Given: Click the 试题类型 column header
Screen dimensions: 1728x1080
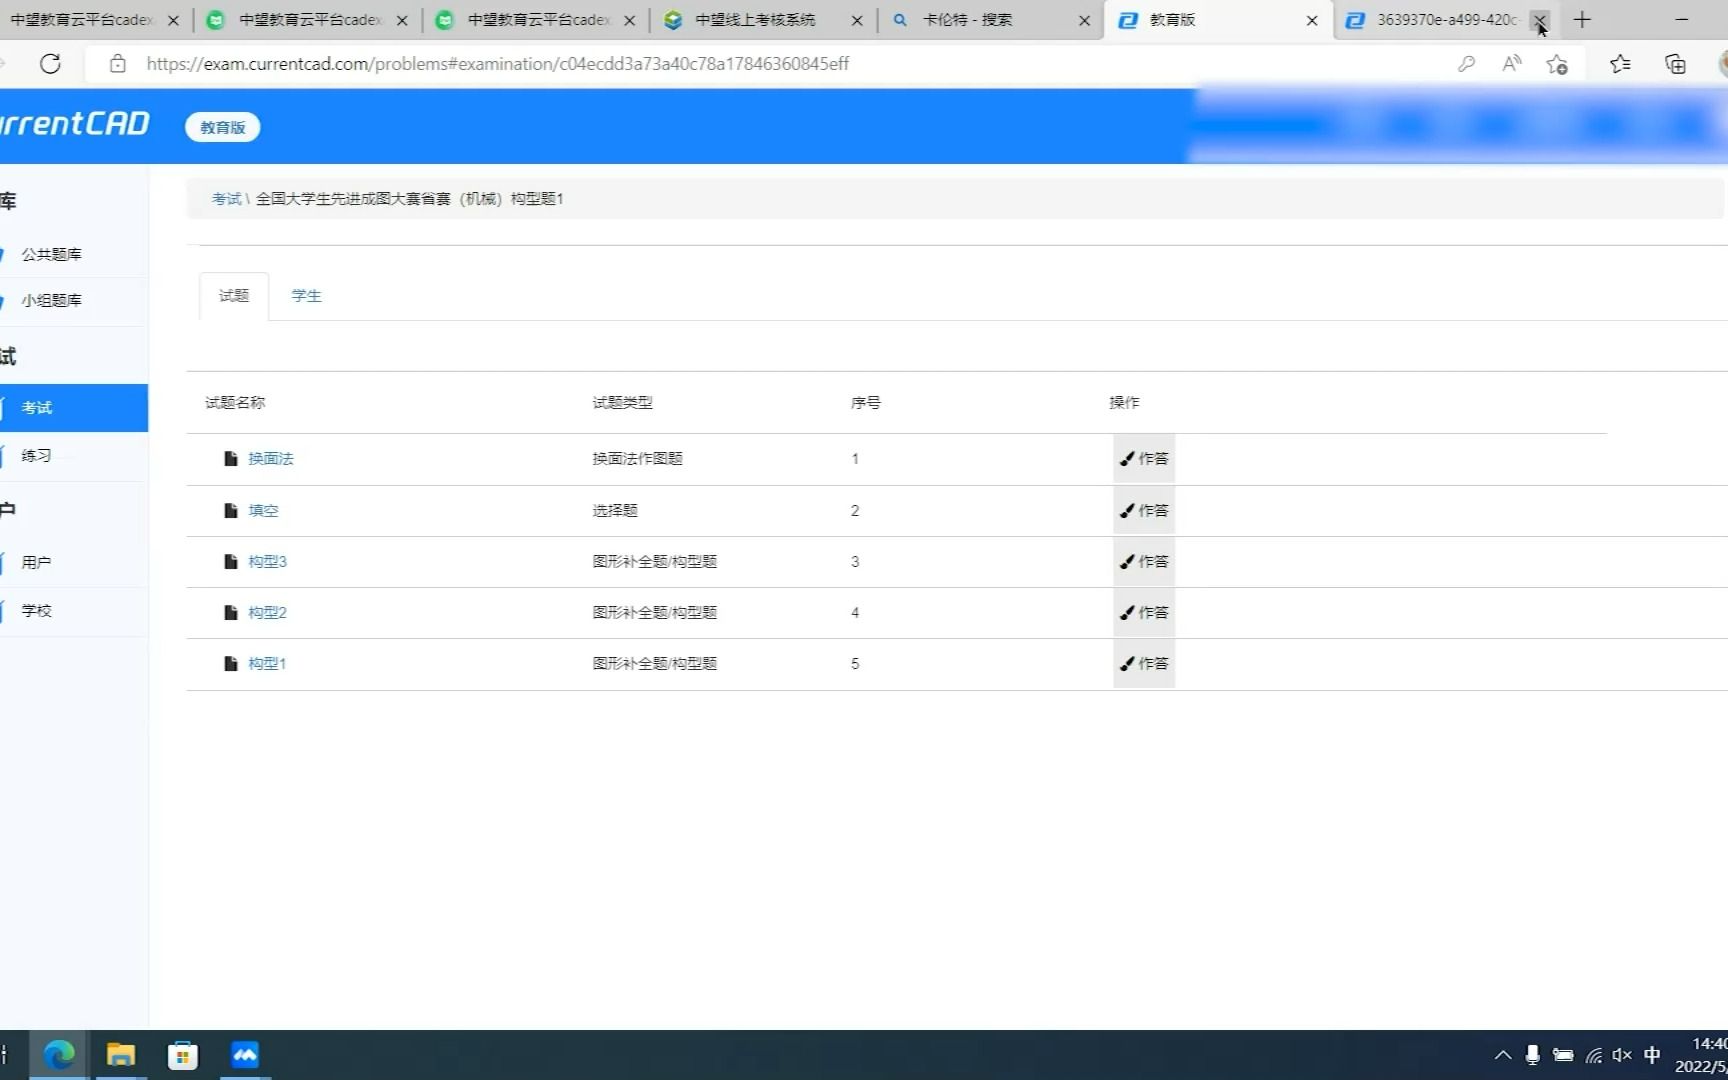Looking at the screenshot, I should 622,403.
